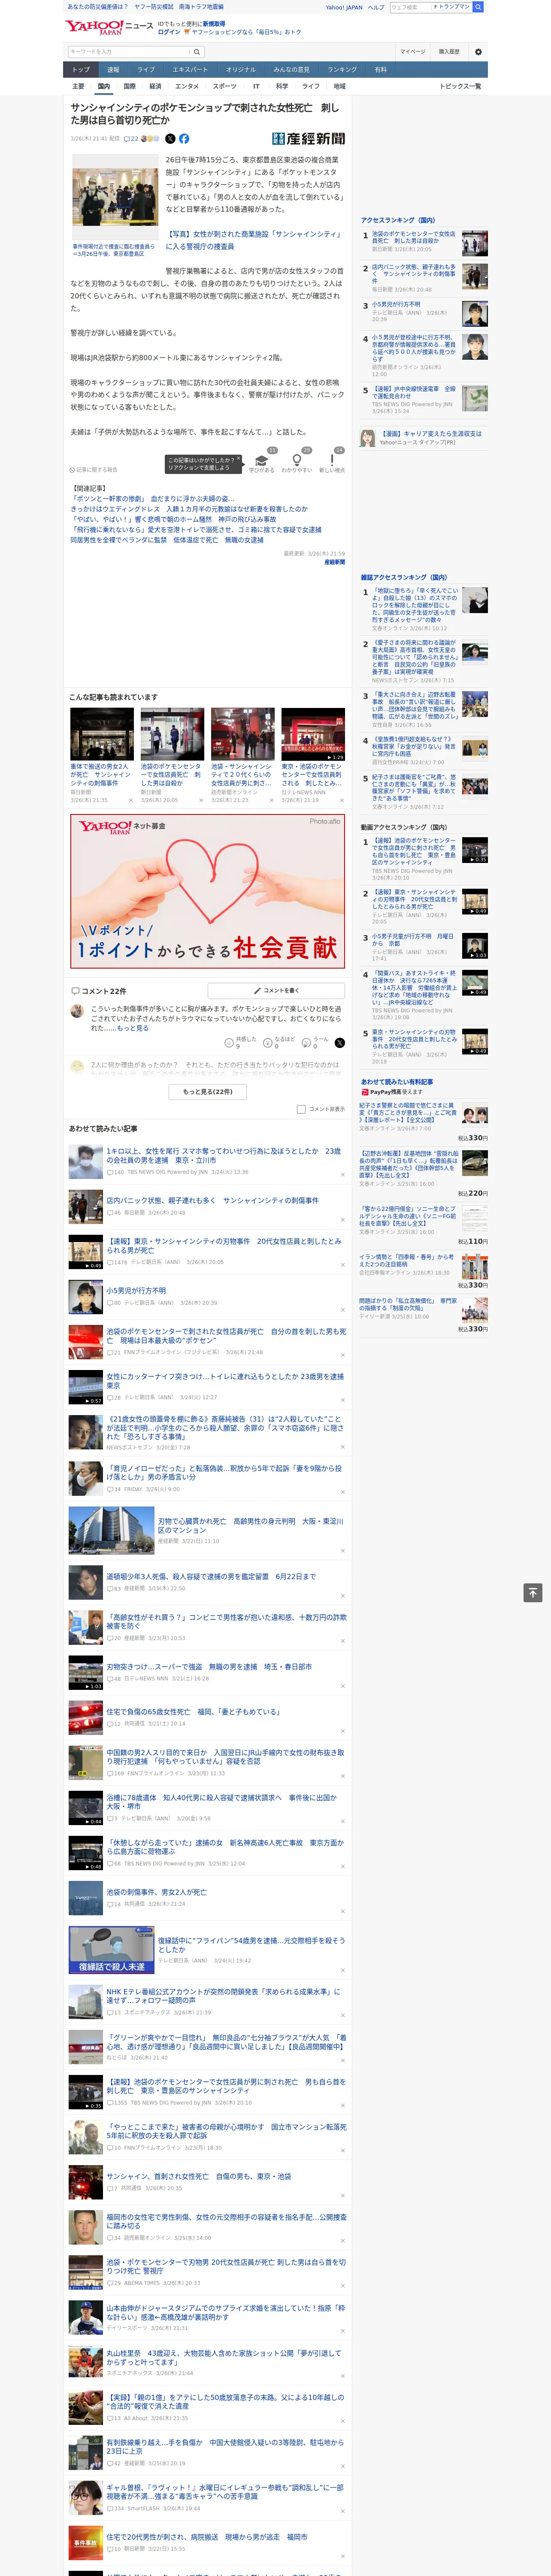Share the article on Facebook
Screen dimensions: 551x2576
pyautogui.click(x=184, y=139)
